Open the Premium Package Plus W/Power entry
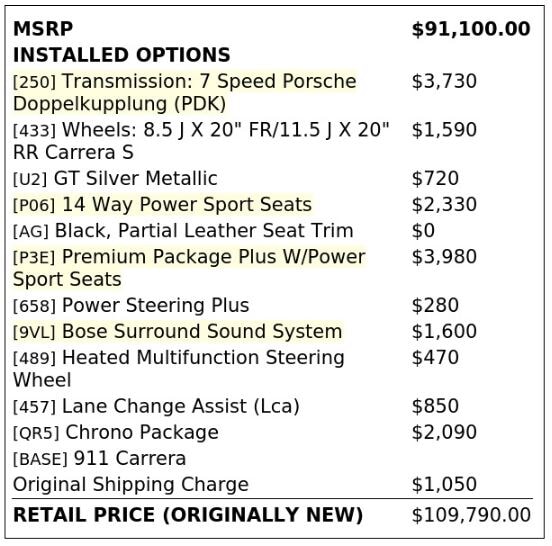This screenshot has height=546, width=552. point(189,268)
